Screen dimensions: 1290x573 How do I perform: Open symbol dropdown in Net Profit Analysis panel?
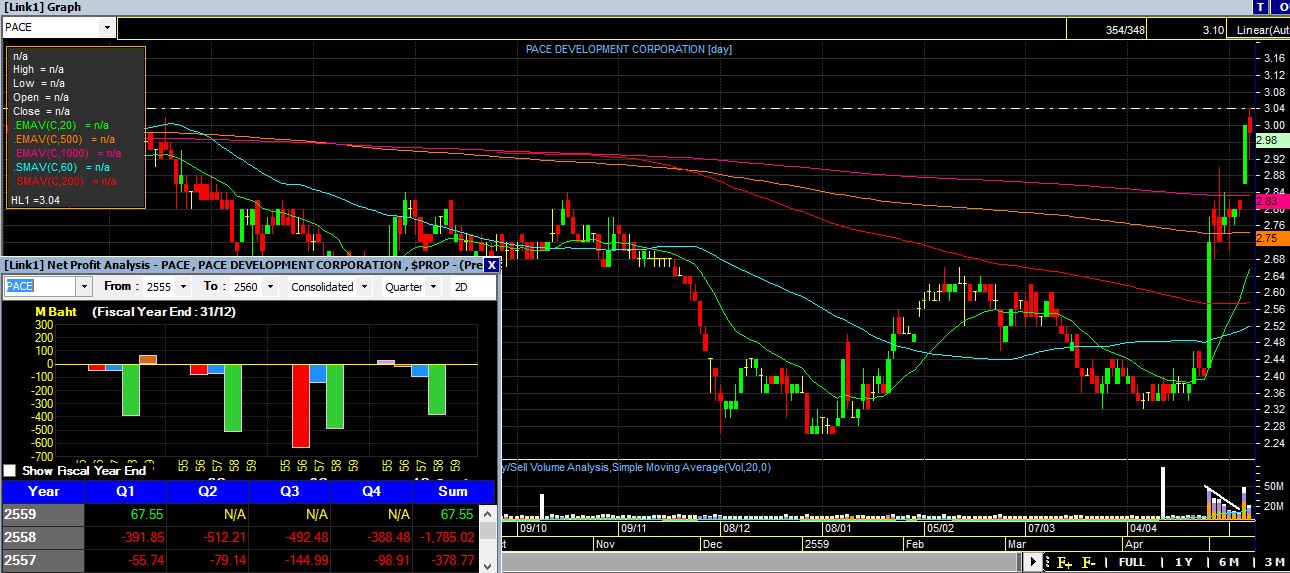coord(84,286)
